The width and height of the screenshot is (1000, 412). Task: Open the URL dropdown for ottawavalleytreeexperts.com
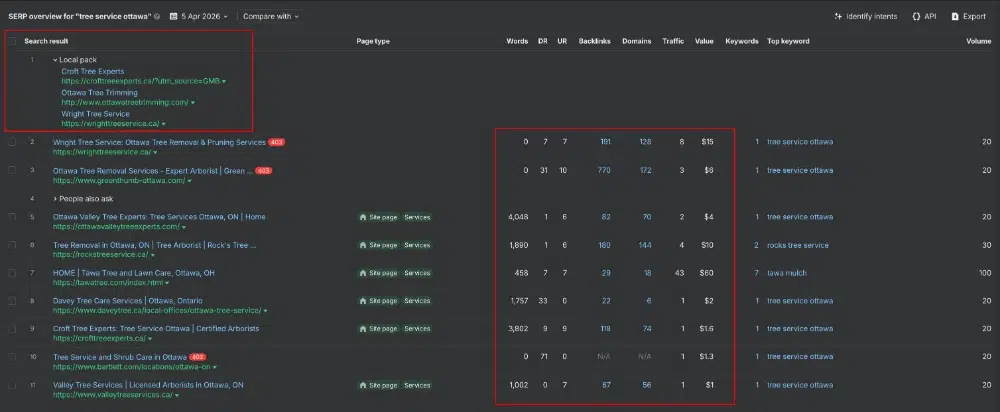(184, 227)
